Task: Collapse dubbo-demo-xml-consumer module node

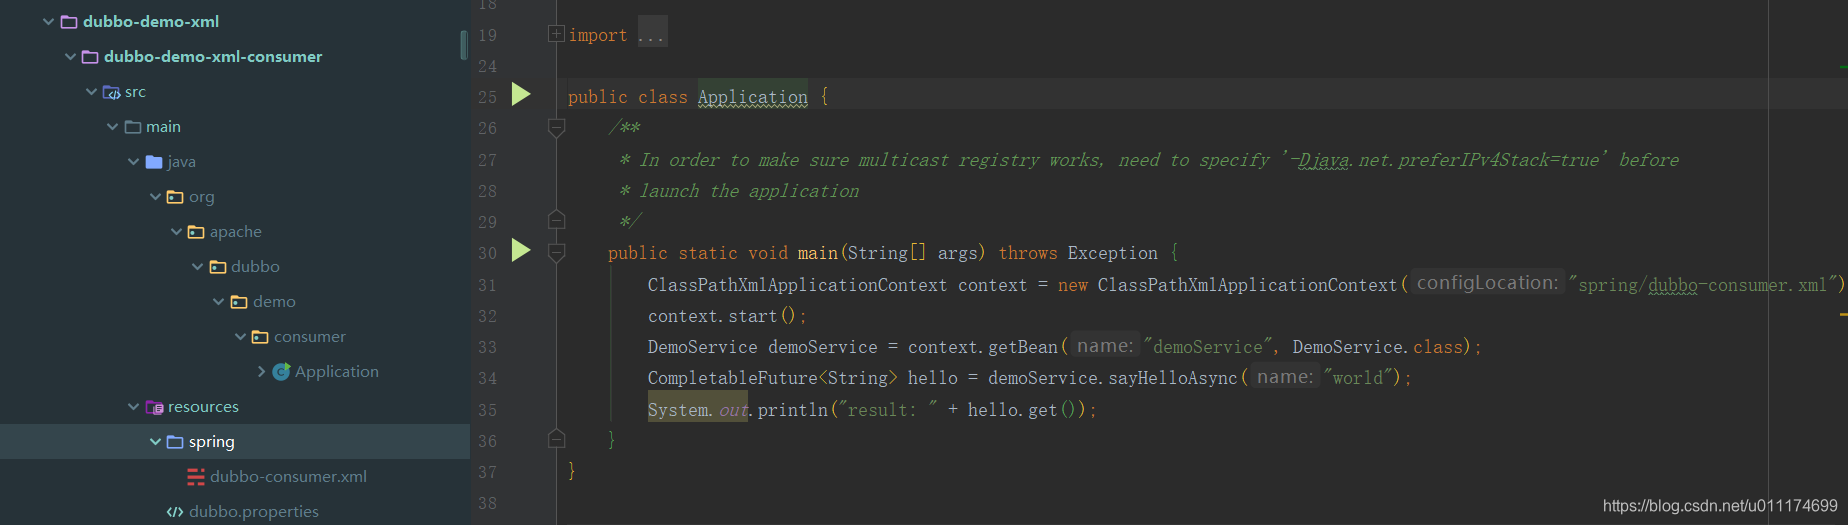Action: pos(70,56)
